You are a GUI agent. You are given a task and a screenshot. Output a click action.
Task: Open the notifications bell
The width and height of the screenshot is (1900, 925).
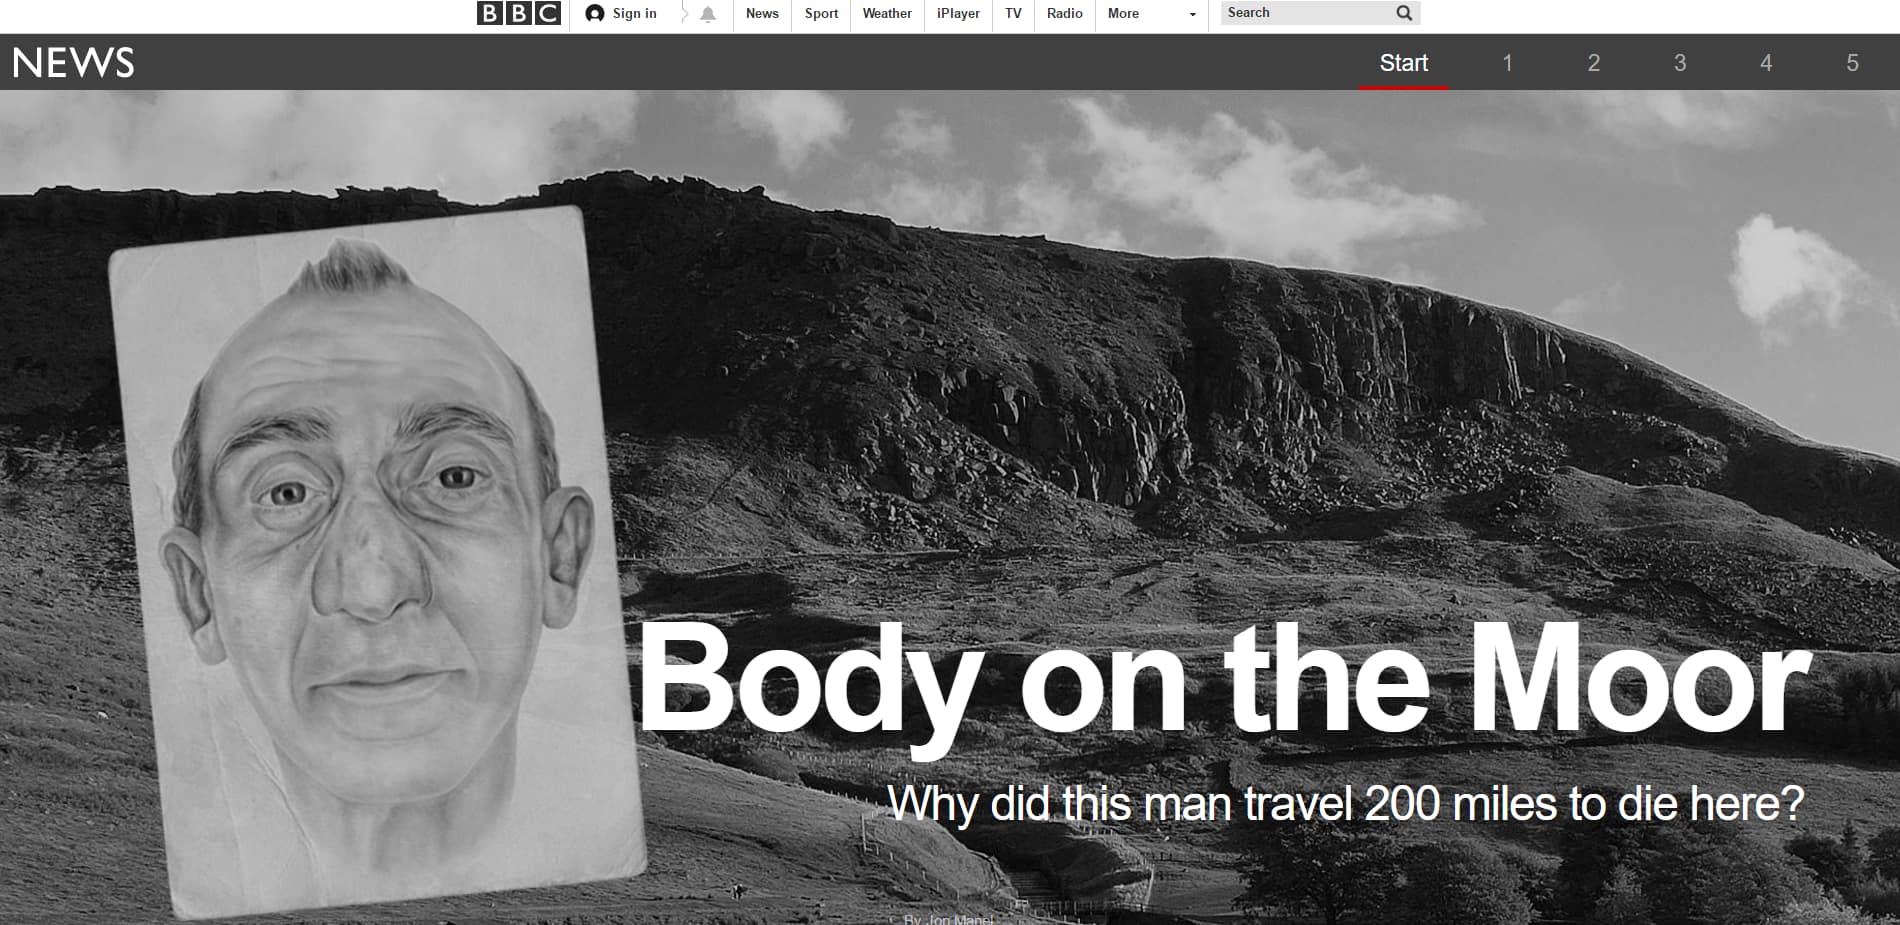708,14
